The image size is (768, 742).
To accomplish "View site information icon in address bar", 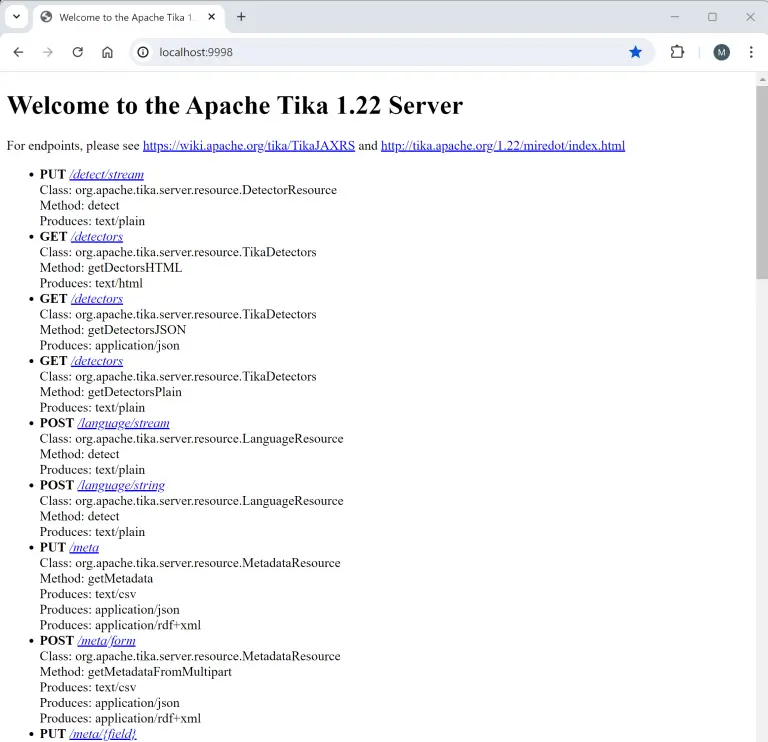I will pyautogui.click(x=143, y=52).
